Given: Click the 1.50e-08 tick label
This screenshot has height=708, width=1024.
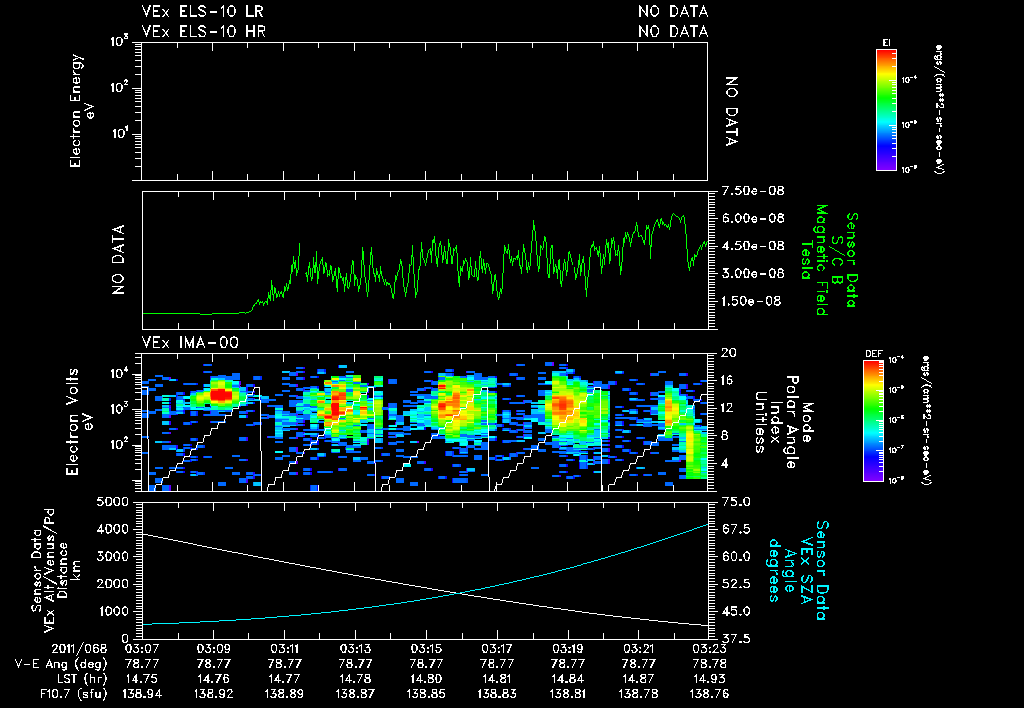Looking at the screenshot, I should 753,301.
